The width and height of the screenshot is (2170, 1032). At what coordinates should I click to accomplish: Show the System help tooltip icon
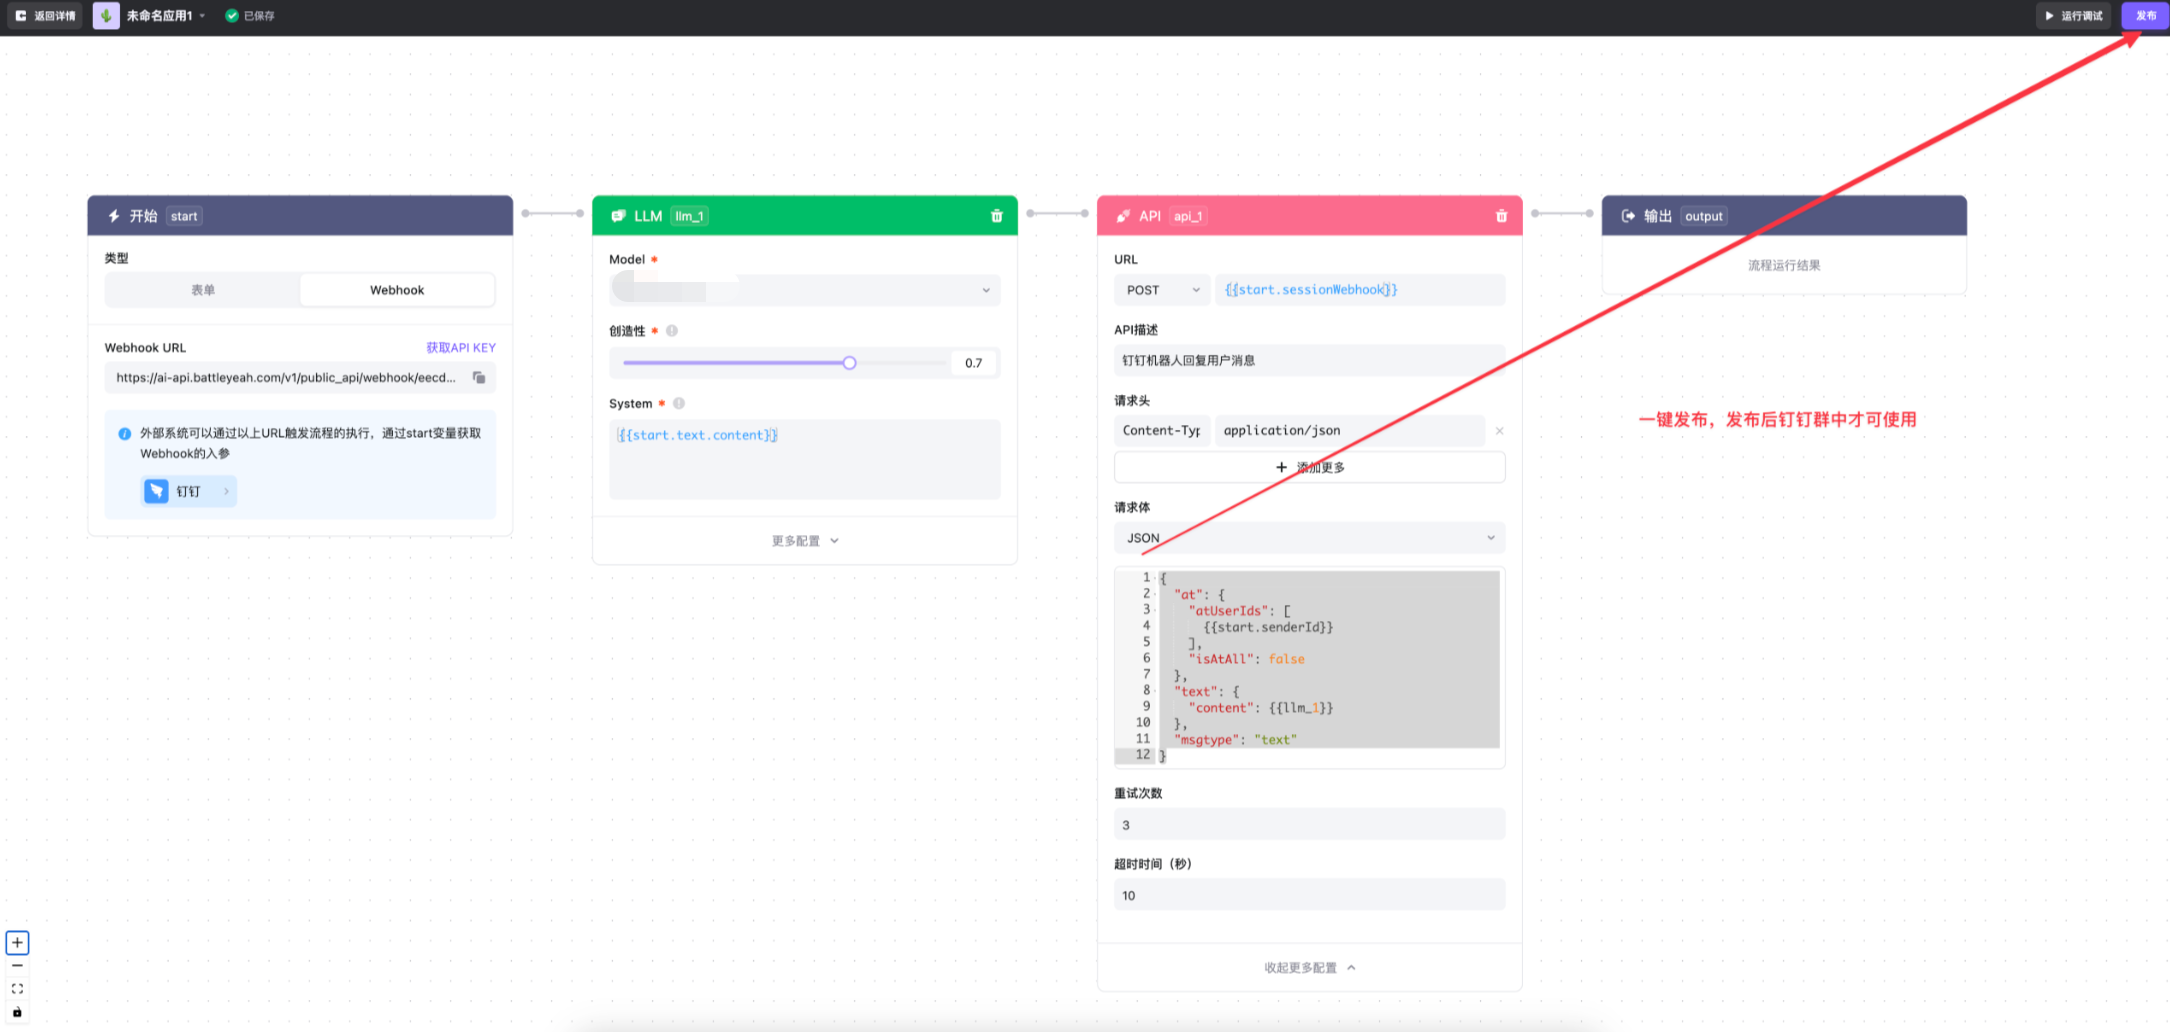pos(679,404)
